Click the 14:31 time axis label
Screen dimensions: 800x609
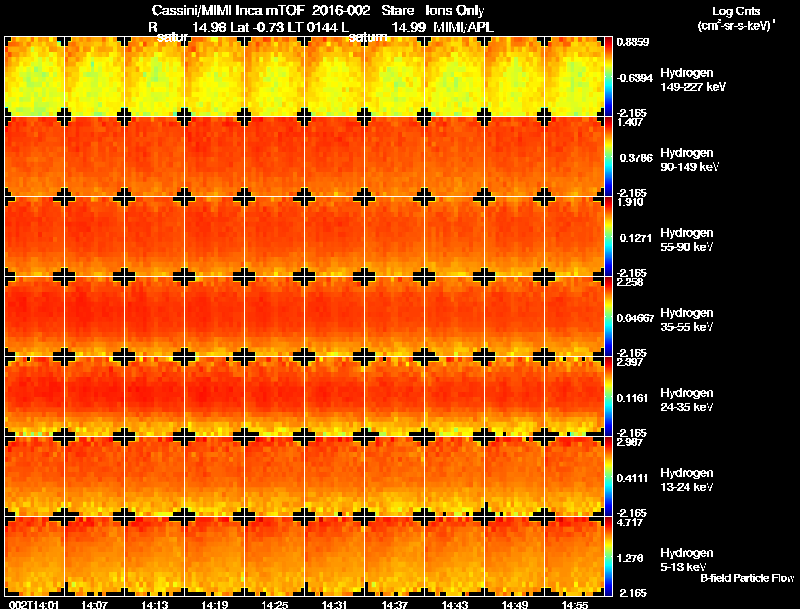coord(335,605)
